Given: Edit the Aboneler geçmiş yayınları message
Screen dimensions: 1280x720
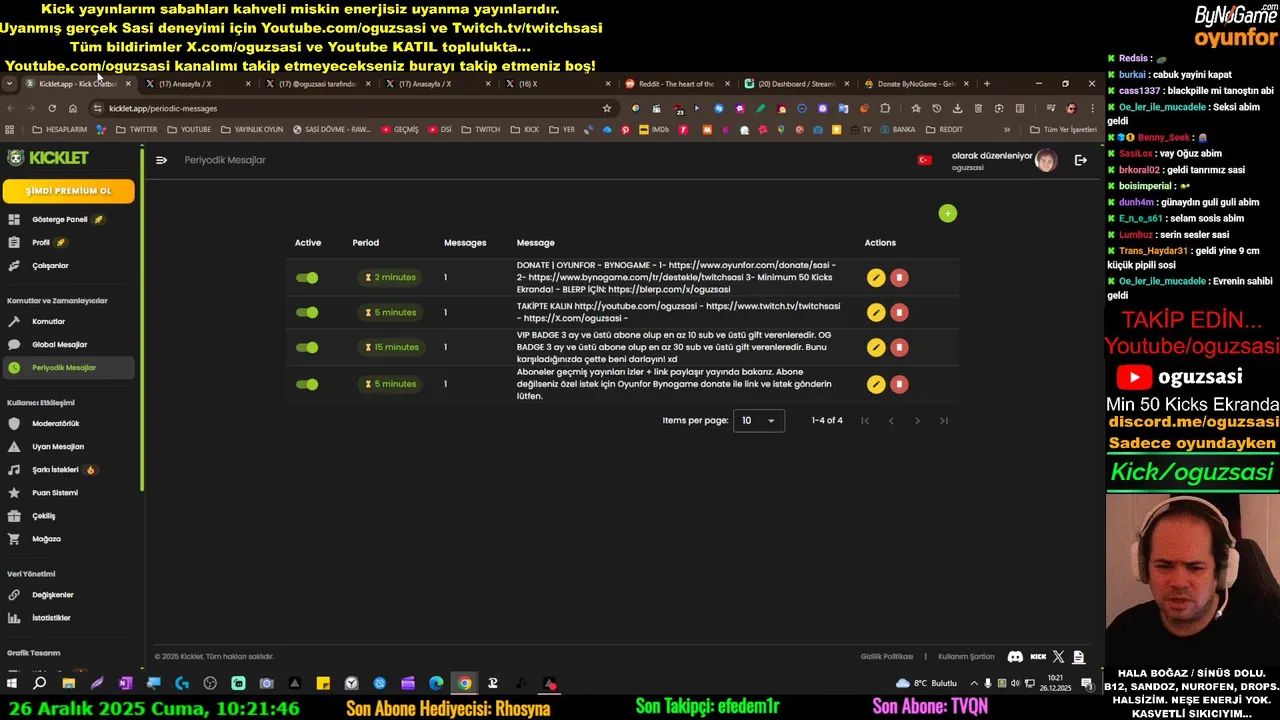Looking at the screenshot, I should [x=876, y=384].
